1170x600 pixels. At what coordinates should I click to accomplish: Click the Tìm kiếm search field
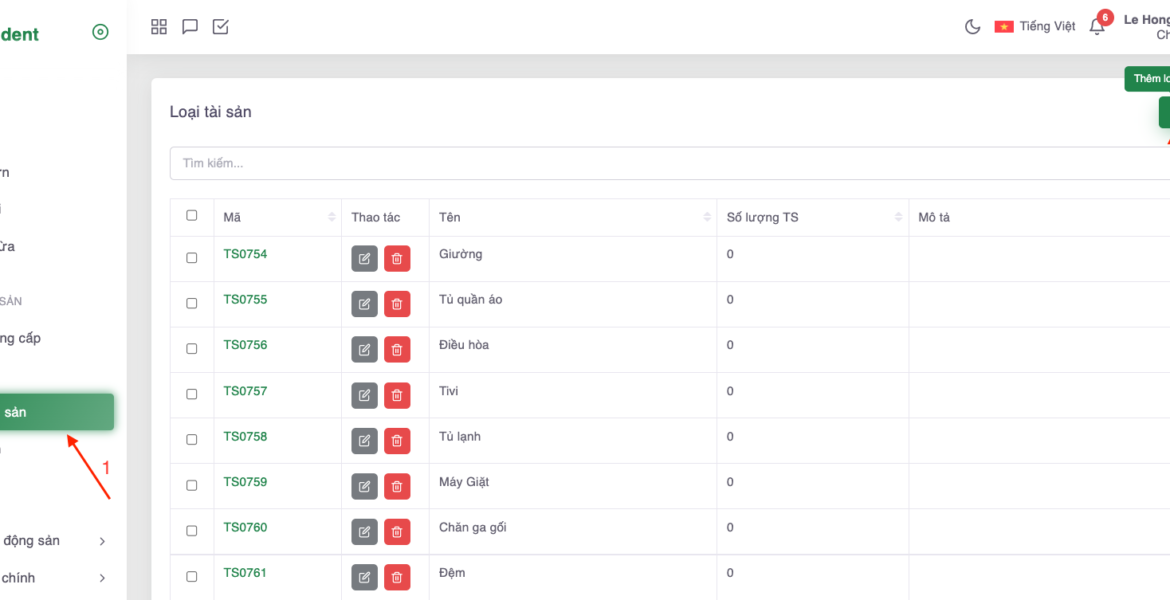pos(660,164)
